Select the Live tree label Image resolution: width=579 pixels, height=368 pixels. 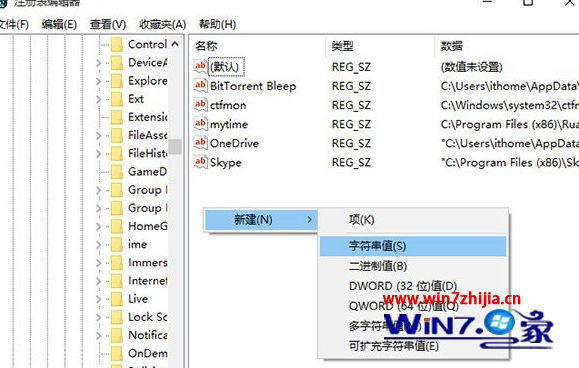point(138,299)
